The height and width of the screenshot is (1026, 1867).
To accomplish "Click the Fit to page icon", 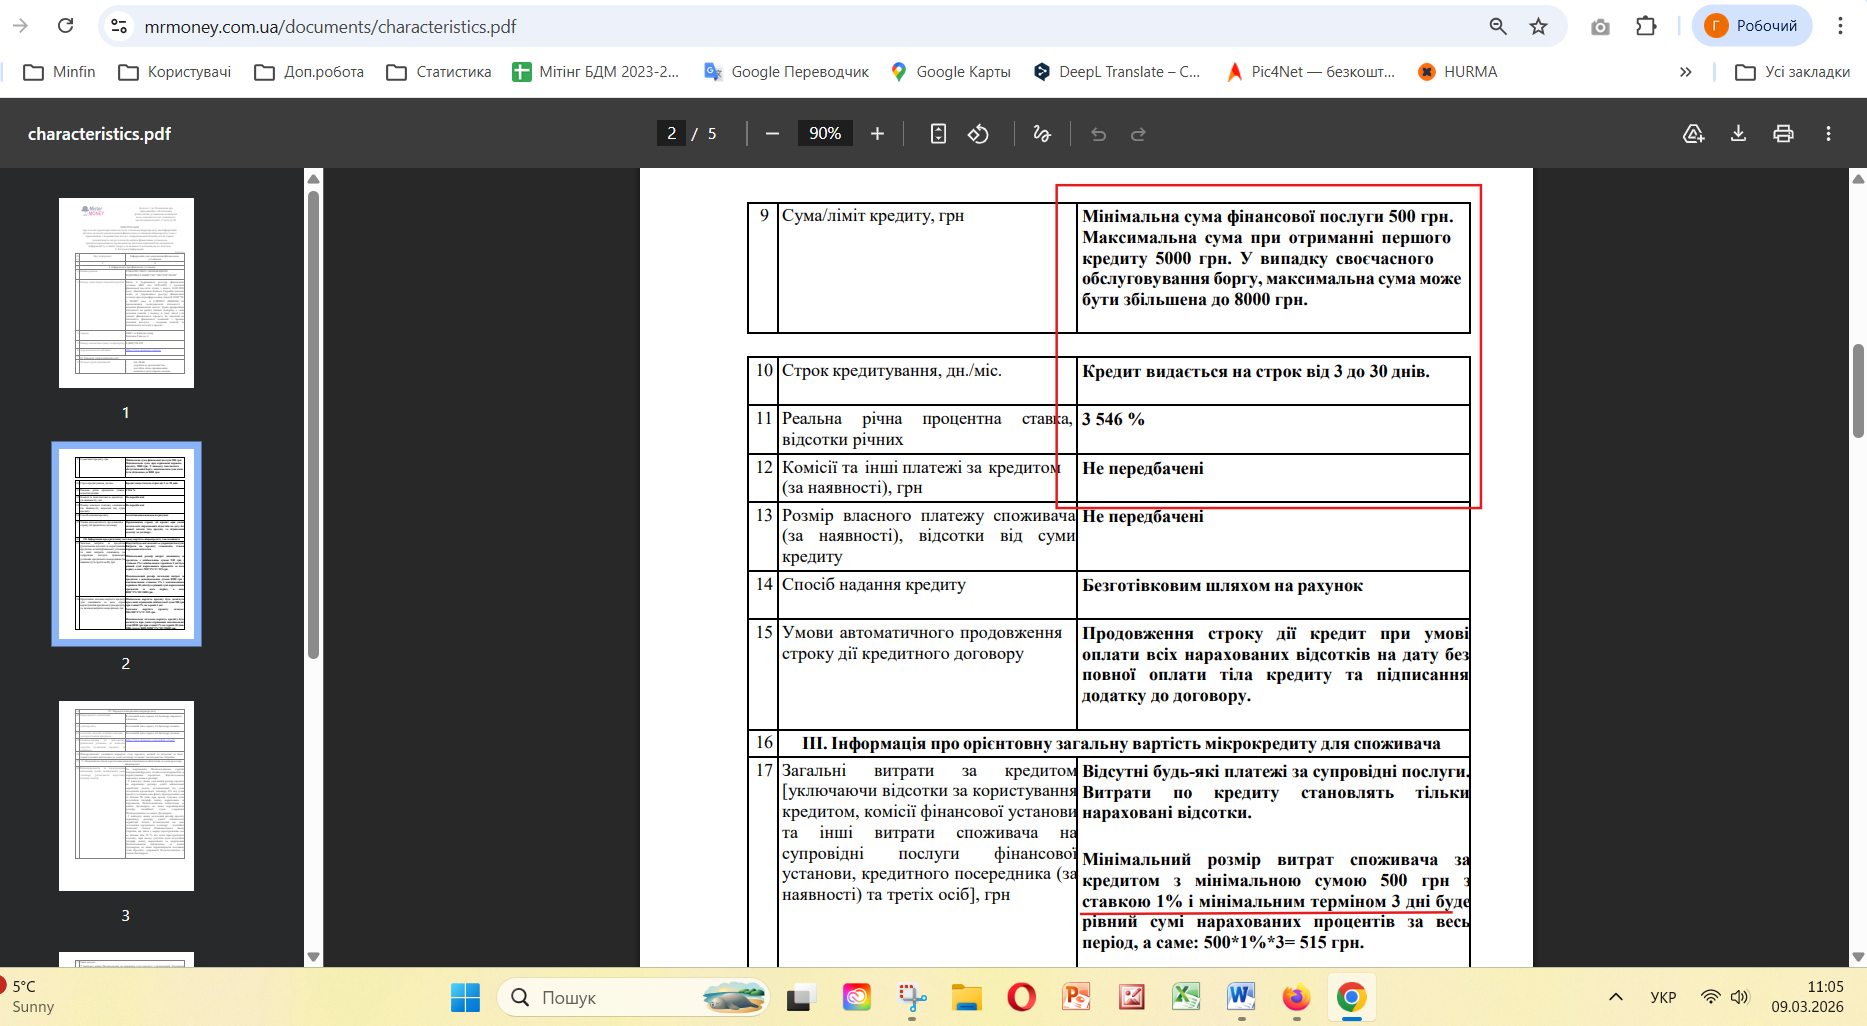I will tap(938, 134).
